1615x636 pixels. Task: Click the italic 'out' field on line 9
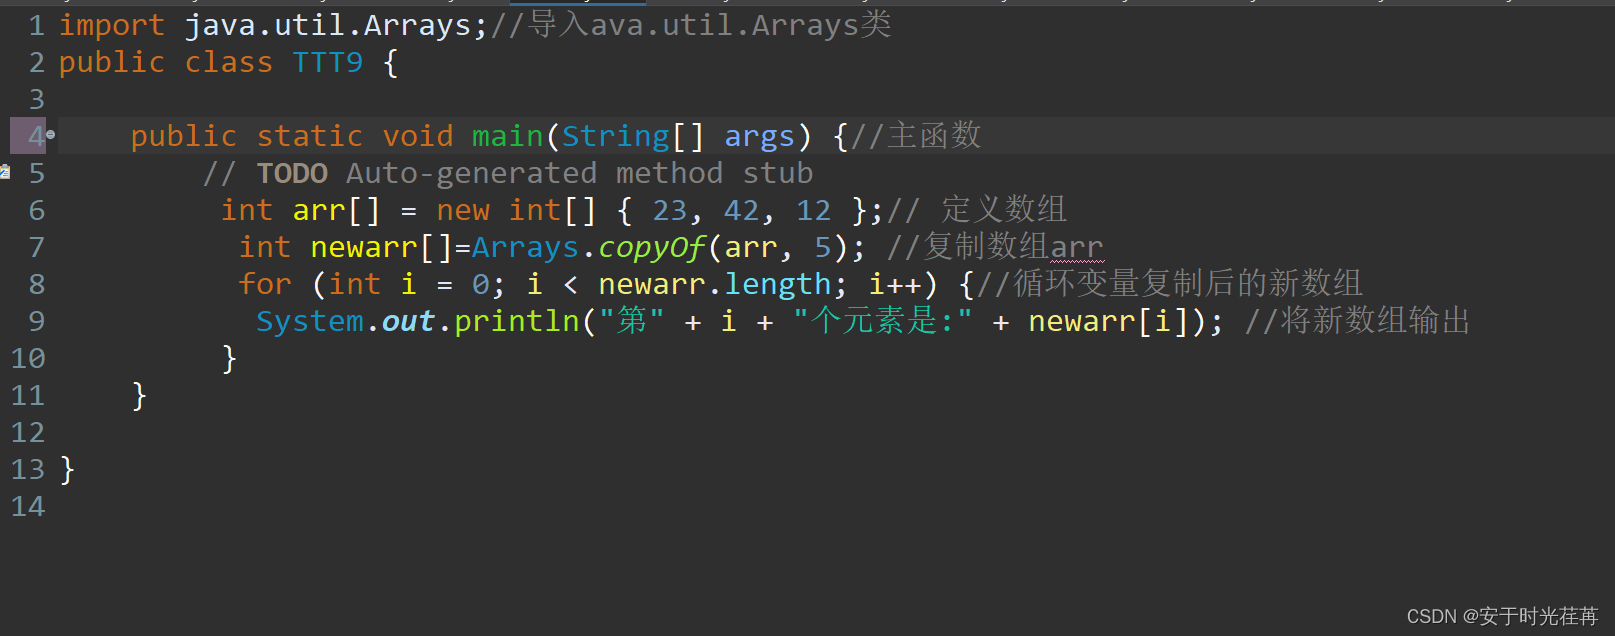tap(408, 321)
